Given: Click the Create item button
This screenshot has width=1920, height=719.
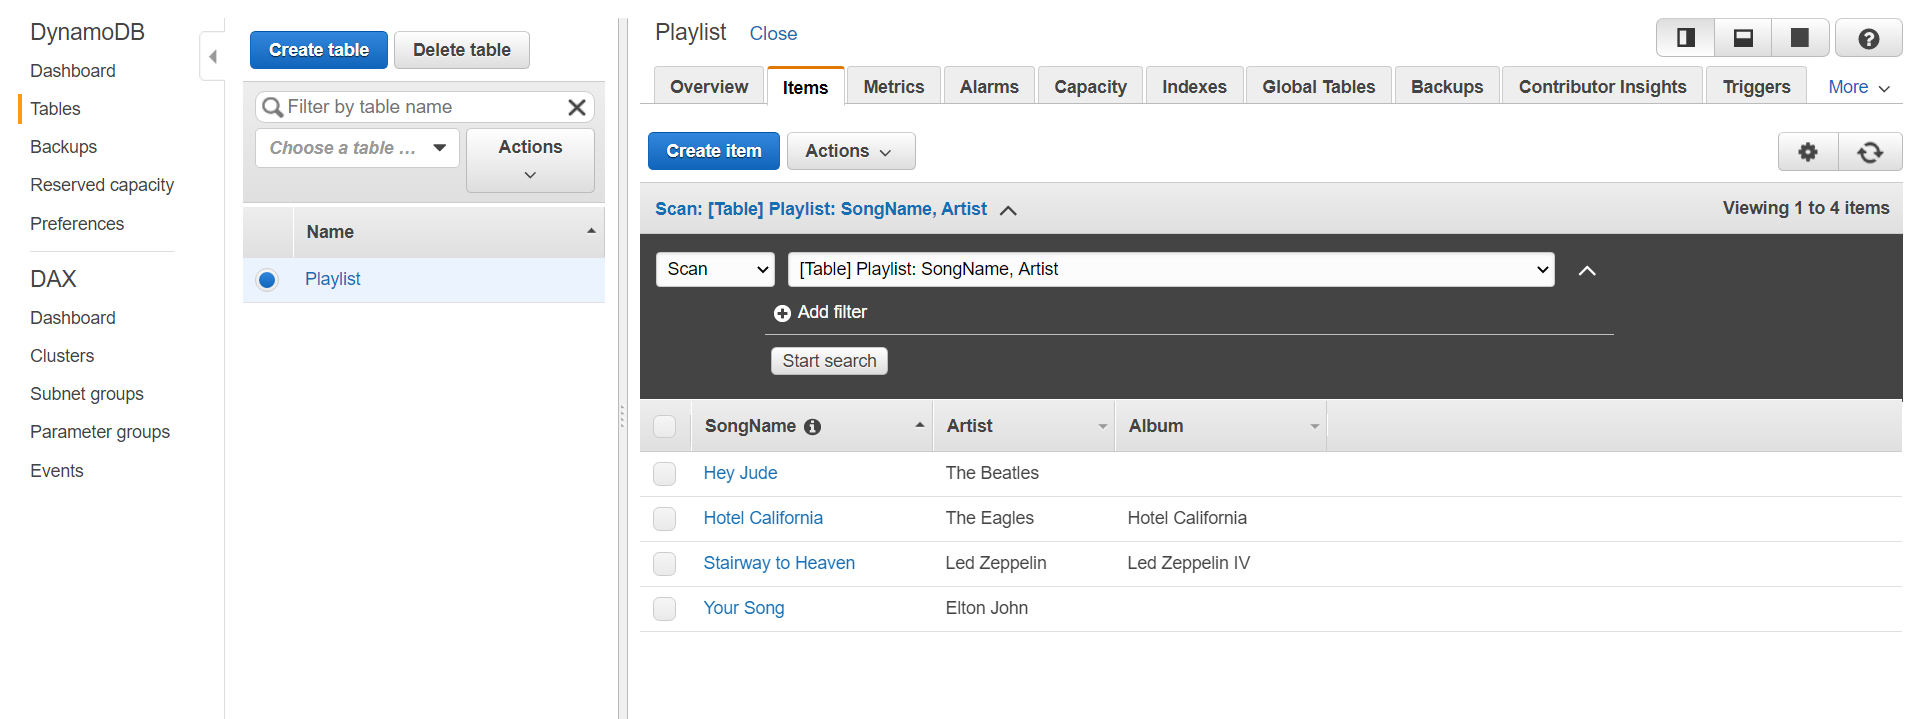Looking at the screenshot, I should (x=714, y=151).
